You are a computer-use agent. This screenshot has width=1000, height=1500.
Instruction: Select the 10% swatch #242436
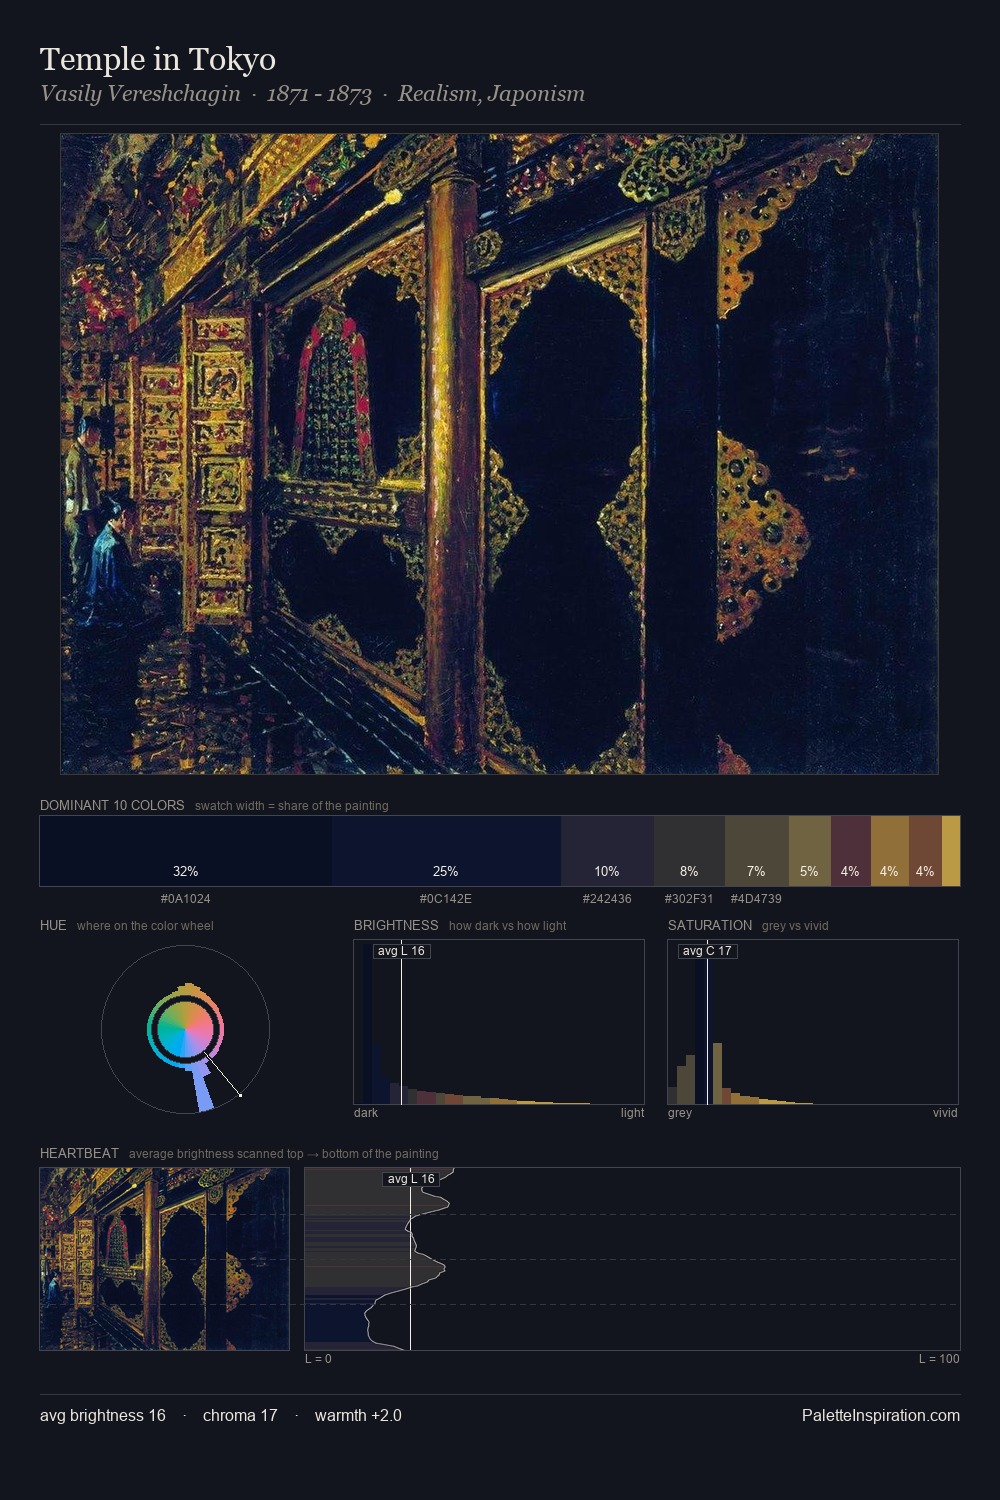pos(607,851)
